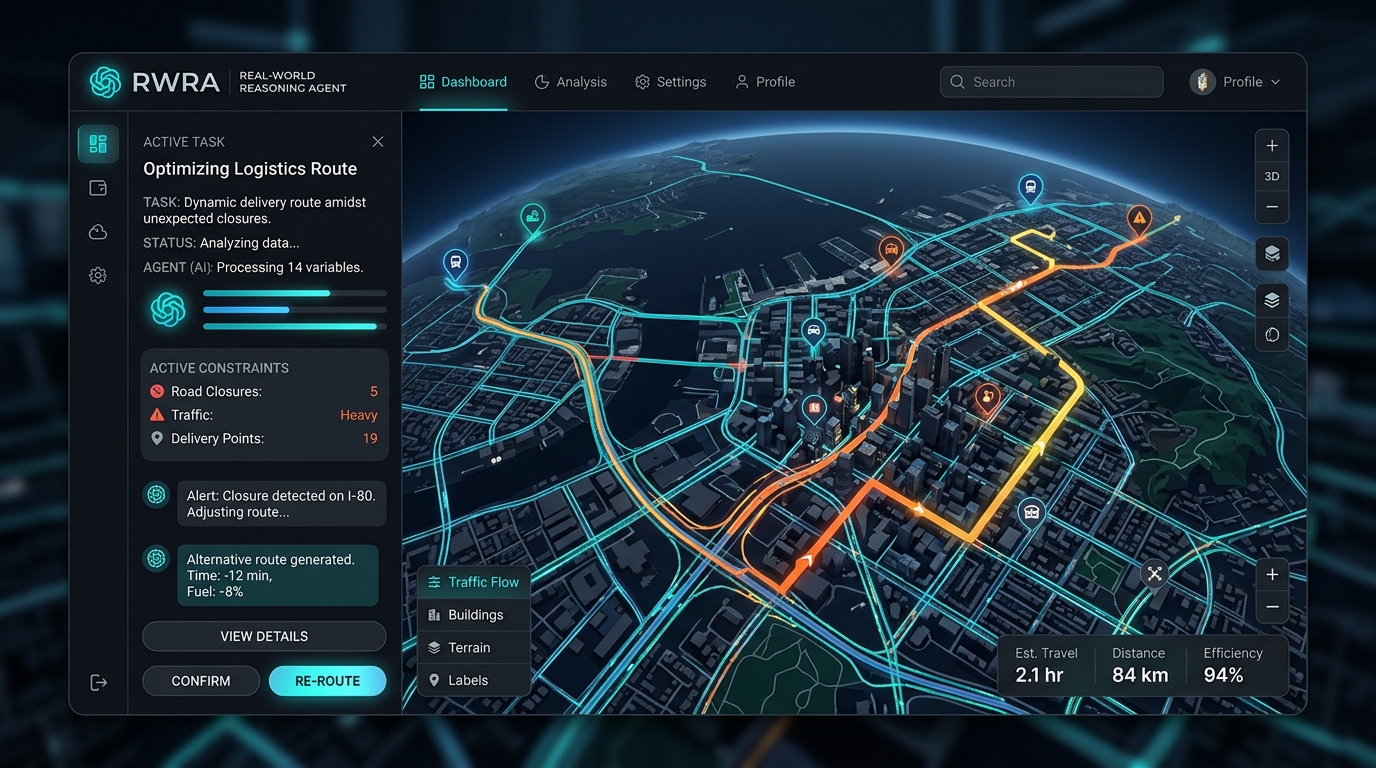Click the Traffic warning triangle icon
This screenshot has height=768, width=1376.
click(x=157, y=415)
